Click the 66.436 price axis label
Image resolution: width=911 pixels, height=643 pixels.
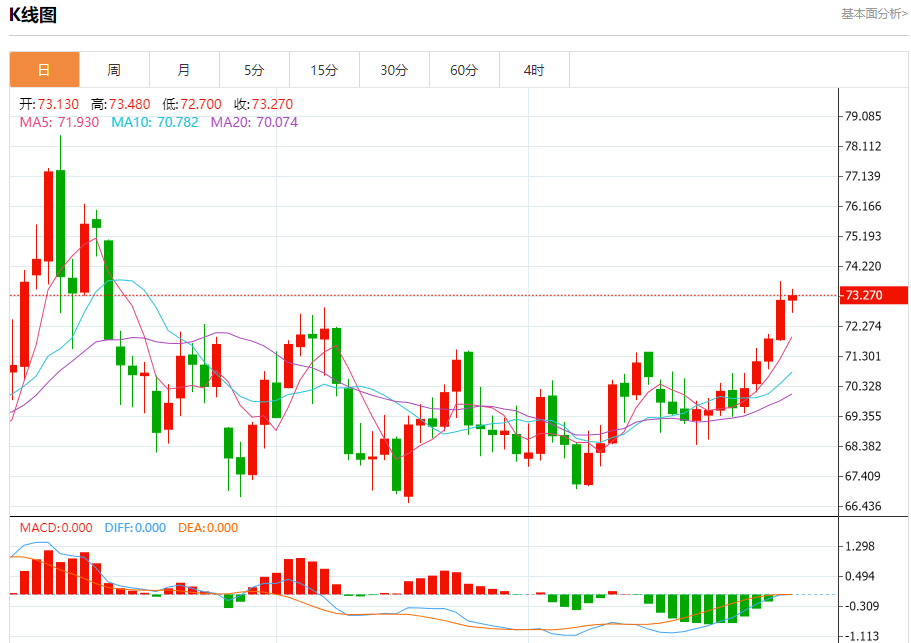[863, 507]
